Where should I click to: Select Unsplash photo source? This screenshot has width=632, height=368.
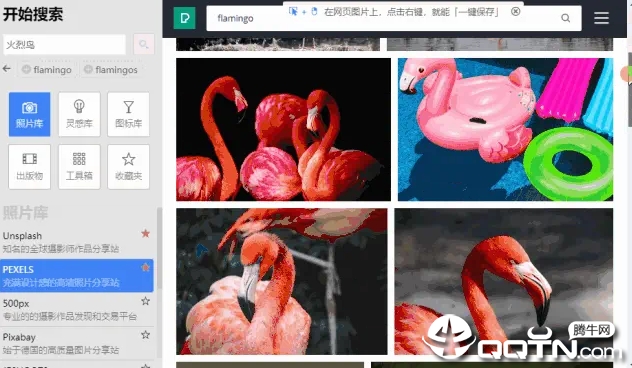tap(77, 242)
